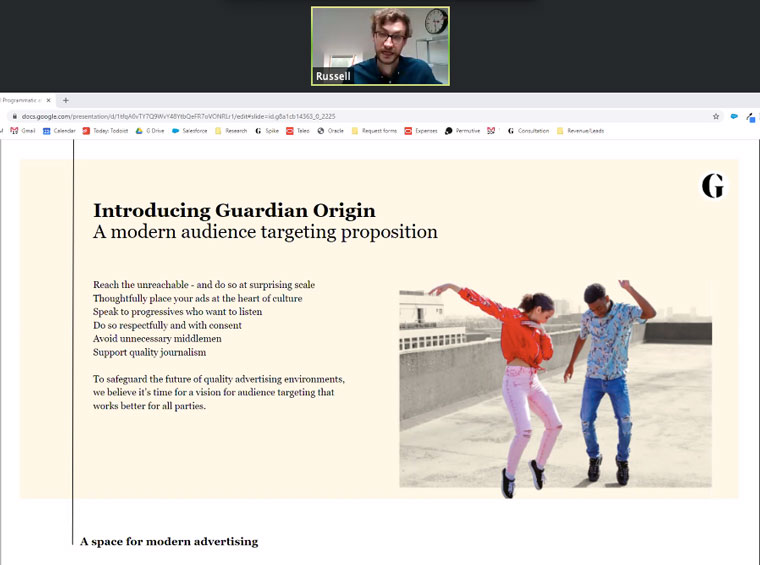Bookmark this page with the star icon
This screenshot has height=565, width=760.
pos(716,116)
